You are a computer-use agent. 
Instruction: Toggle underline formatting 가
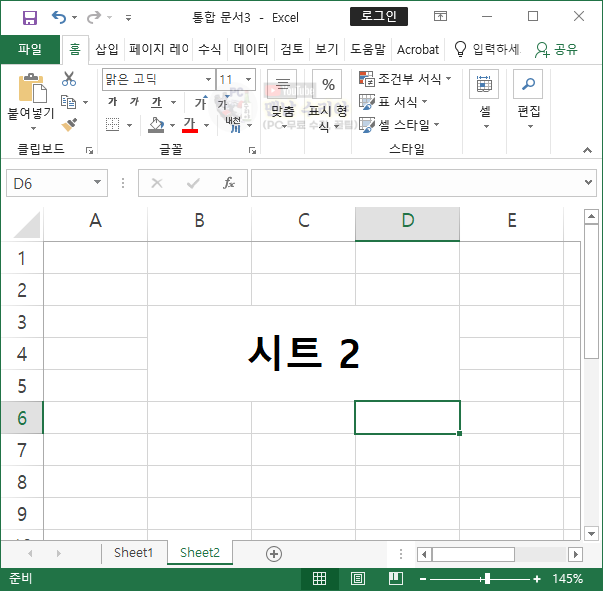point(157,102)
